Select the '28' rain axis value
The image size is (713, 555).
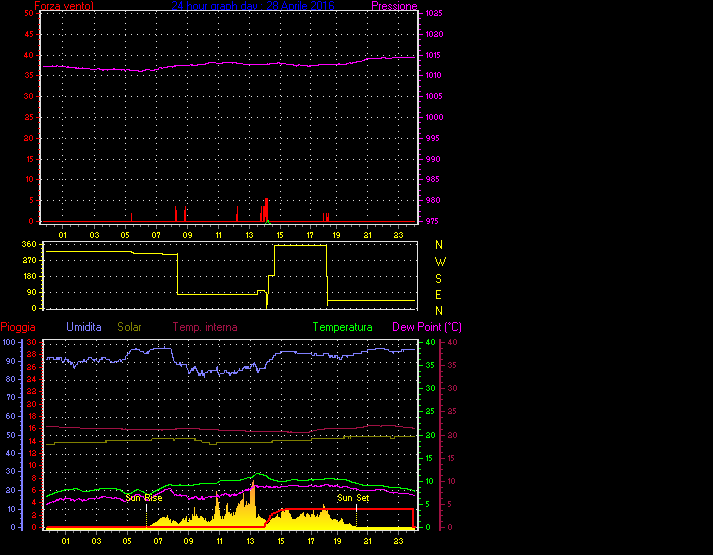point(32,354)
